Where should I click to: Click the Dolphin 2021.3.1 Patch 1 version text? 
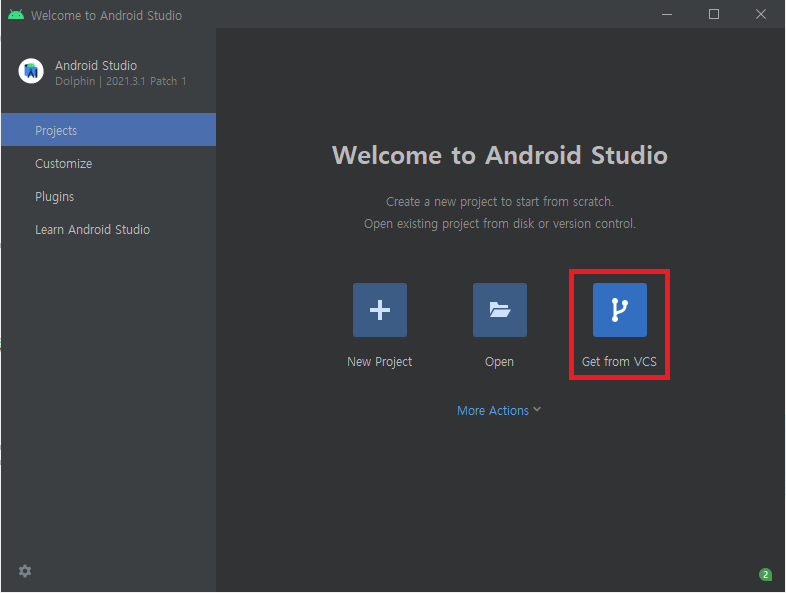121,81
